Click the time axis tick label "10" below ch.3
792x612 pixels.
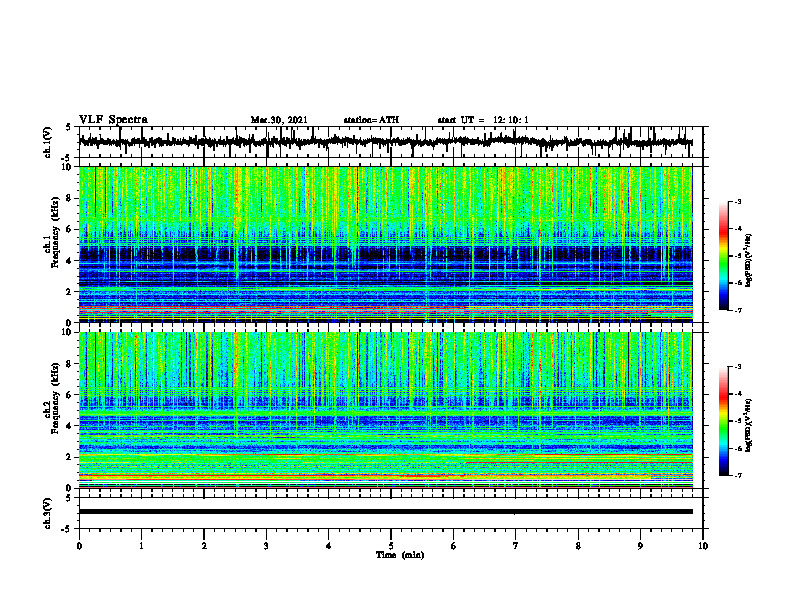coord(703,546)
